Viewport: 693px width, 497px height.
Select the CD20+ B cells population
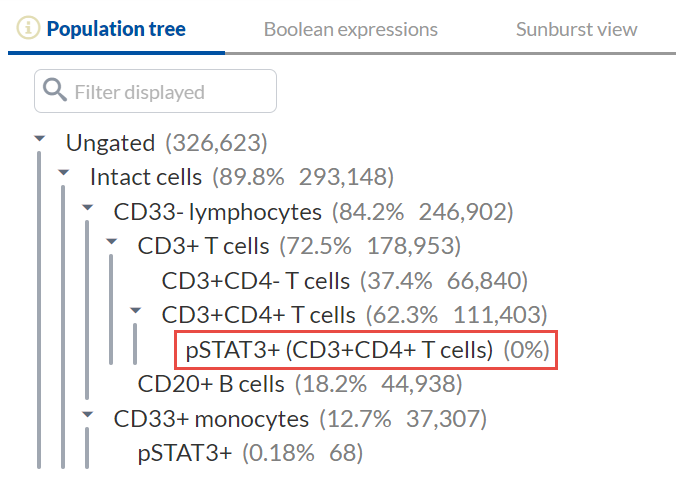pyautogui.click(x=211, y=384)
